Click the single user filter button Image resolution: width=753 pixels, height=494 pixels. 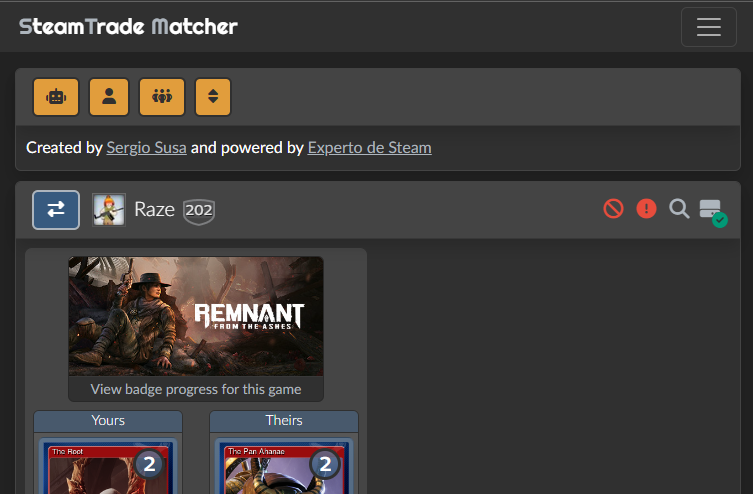pos(109,97)
